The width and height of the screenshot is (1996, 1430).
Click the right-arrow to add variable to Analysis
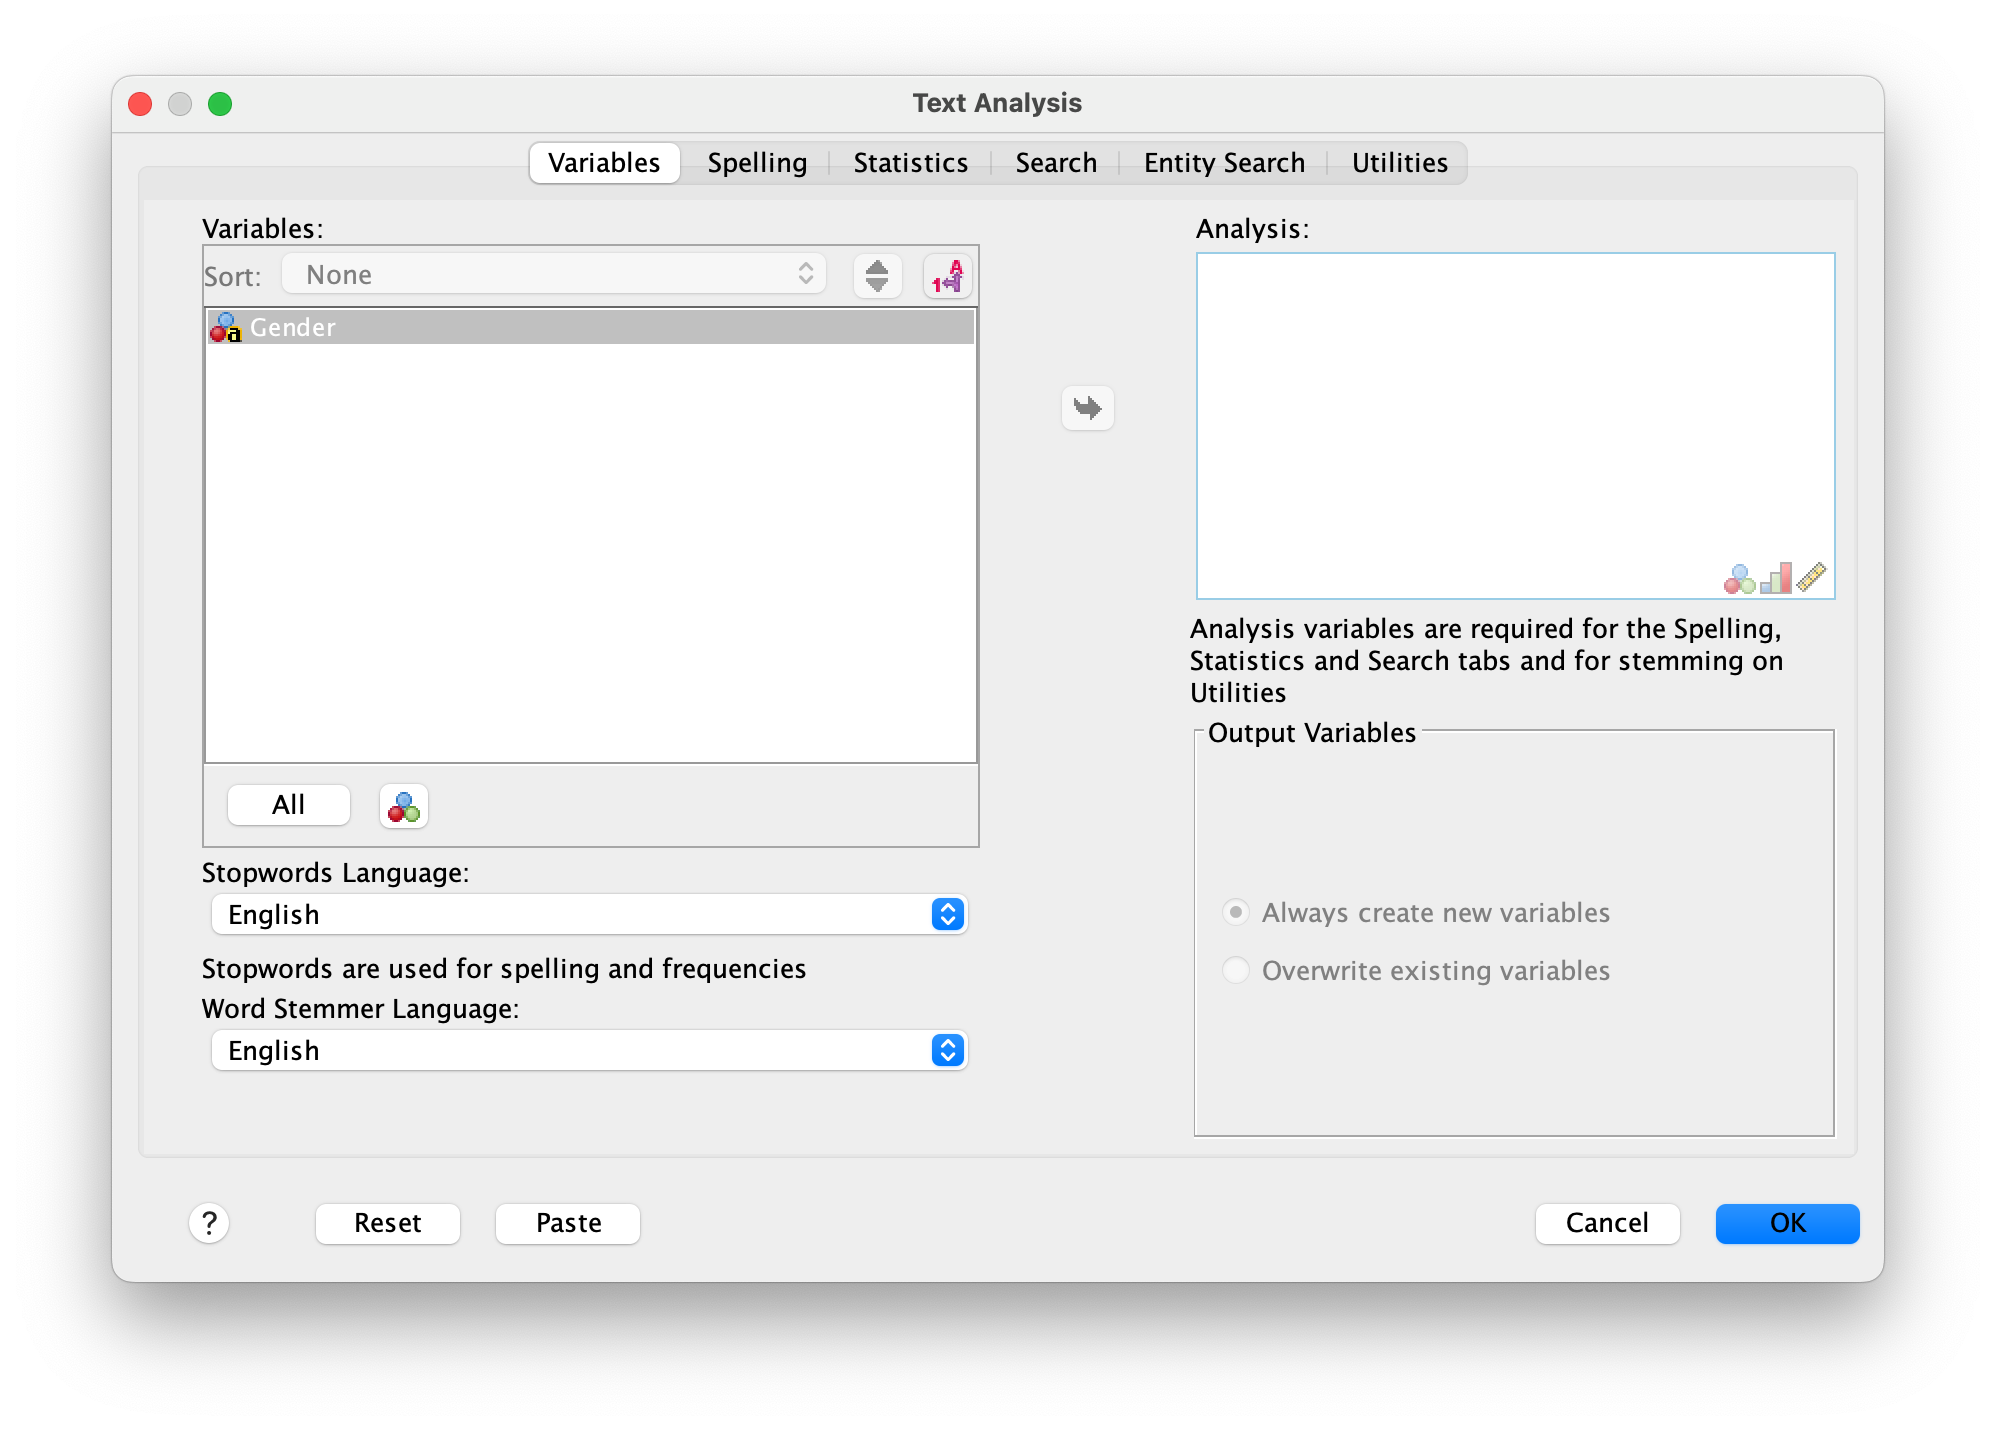click(1086, 407)
